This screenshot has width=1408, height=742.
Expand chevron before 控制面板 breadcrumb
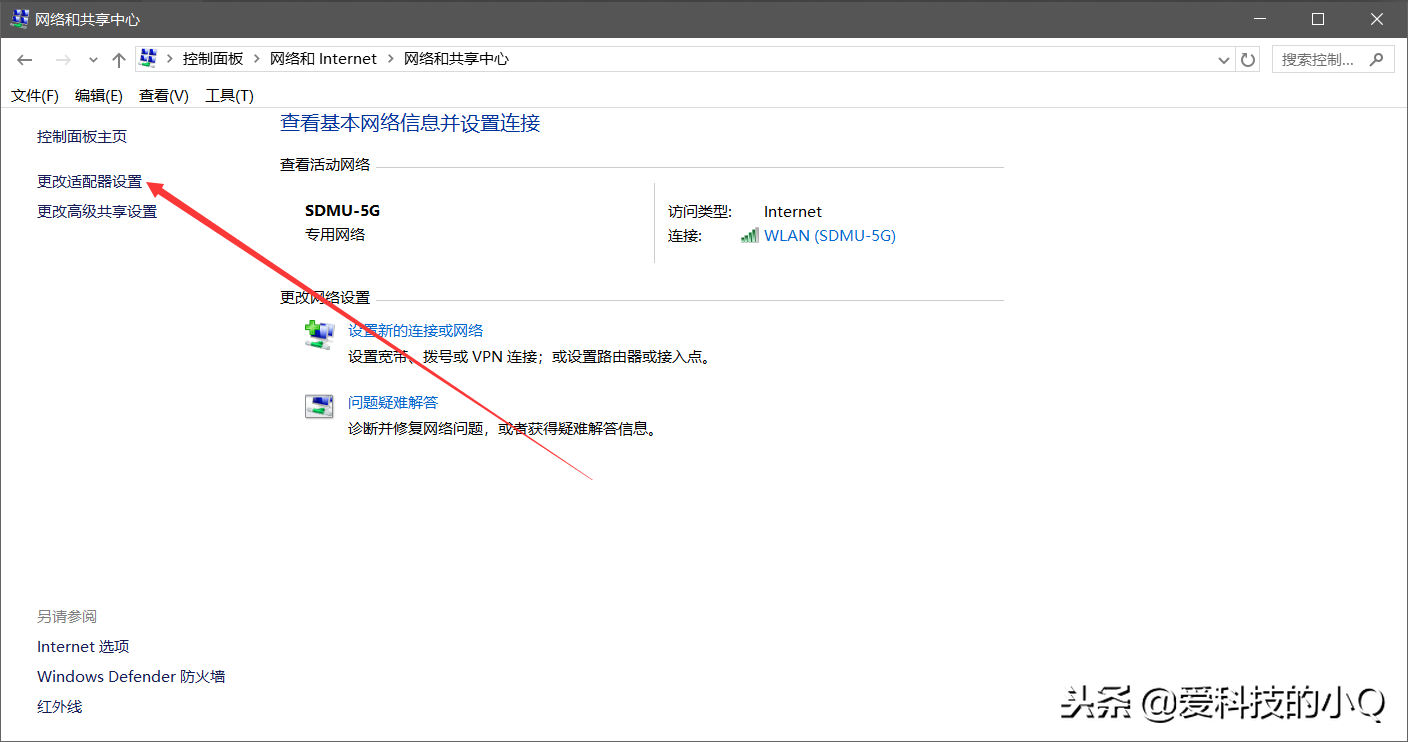(170, 59)
